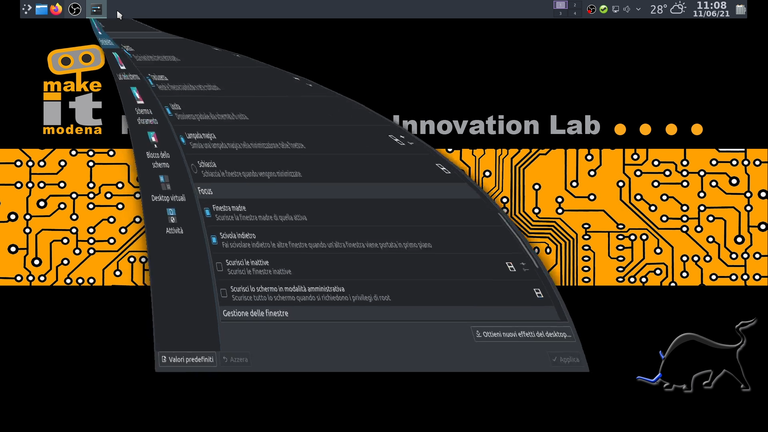Launch Firefox from the panel
768x432 pixels.
pyautogui.click(x=56, y=9)
